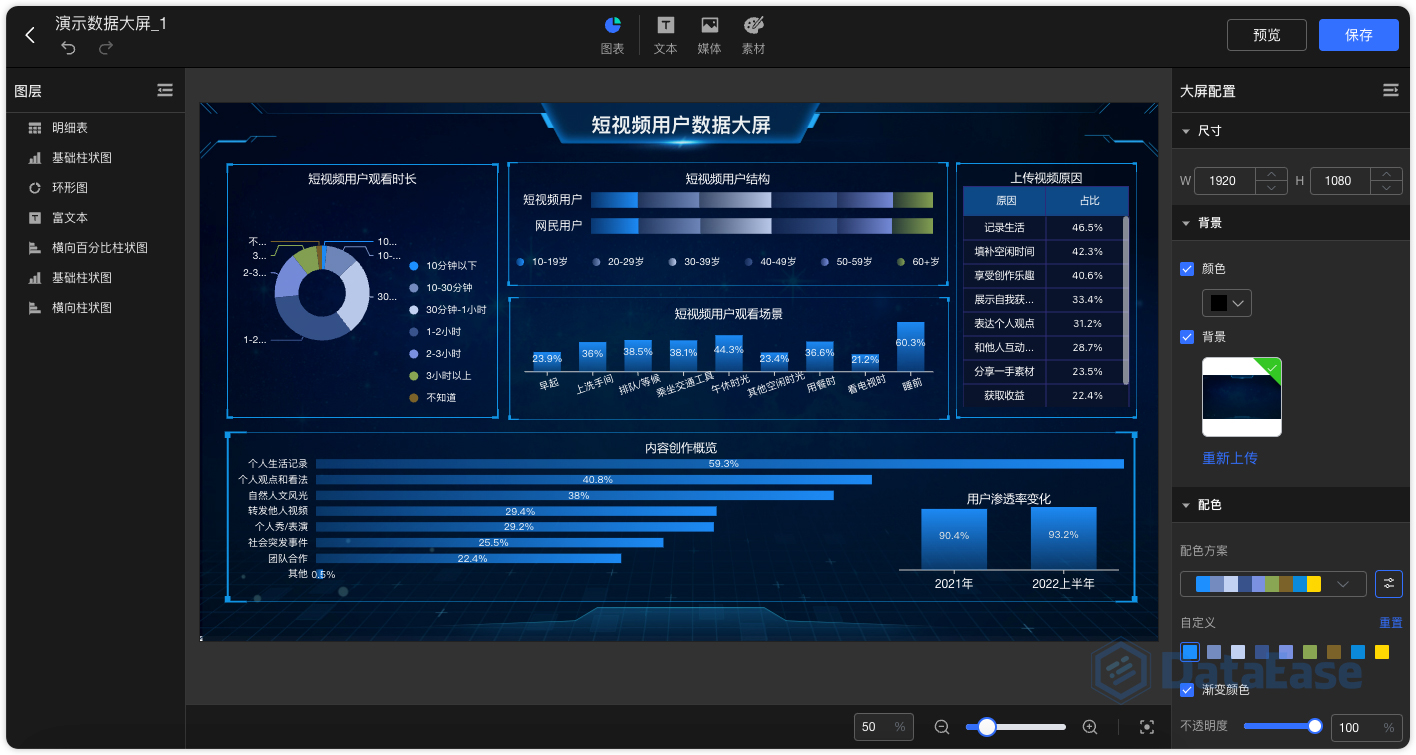The width and height of the screenshot is (1416, 755).
Task: Select the 明细表 layer icon
Action: click(35, 128)
